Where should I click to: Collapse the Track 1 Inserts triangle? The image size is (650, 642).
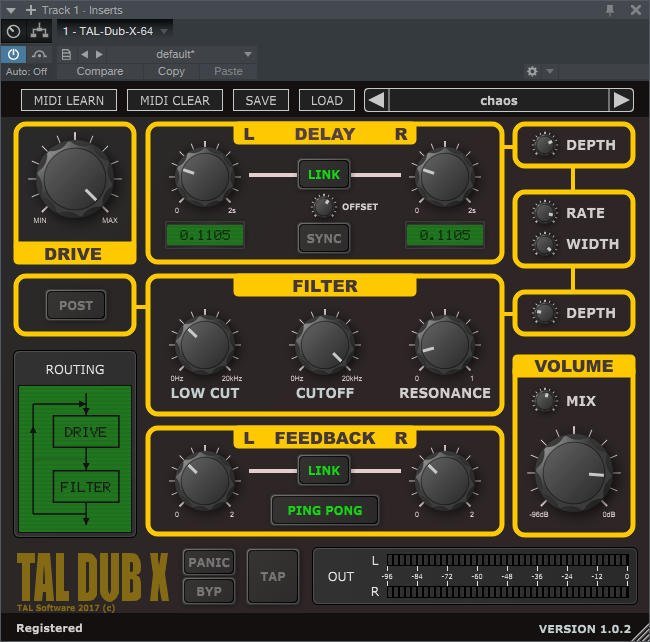(11, 10)
